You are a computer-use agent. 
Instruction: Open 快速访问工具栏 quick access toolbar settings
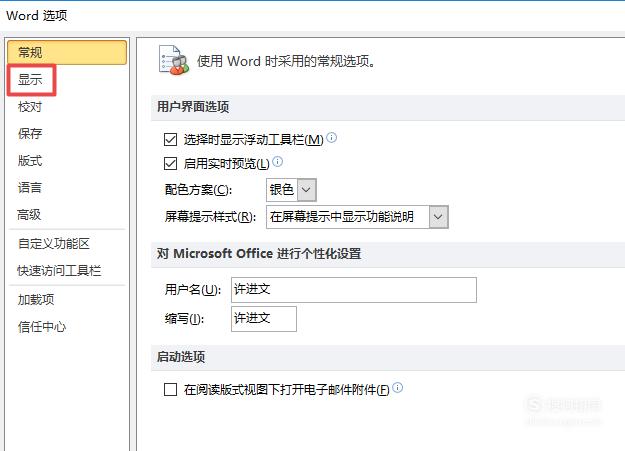click(x=59, y=271)
